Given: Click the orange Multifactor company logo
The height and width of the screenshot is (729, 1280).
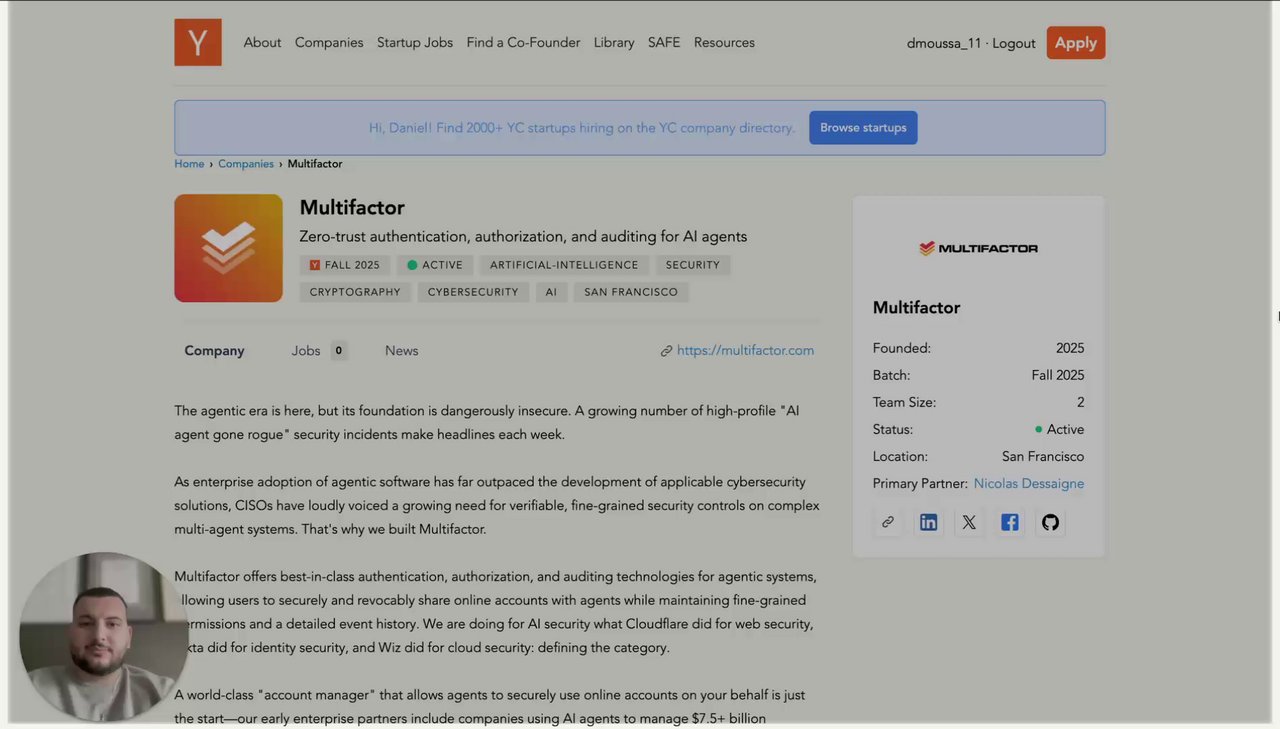Looking at the screenshot, I should point(228,248).
